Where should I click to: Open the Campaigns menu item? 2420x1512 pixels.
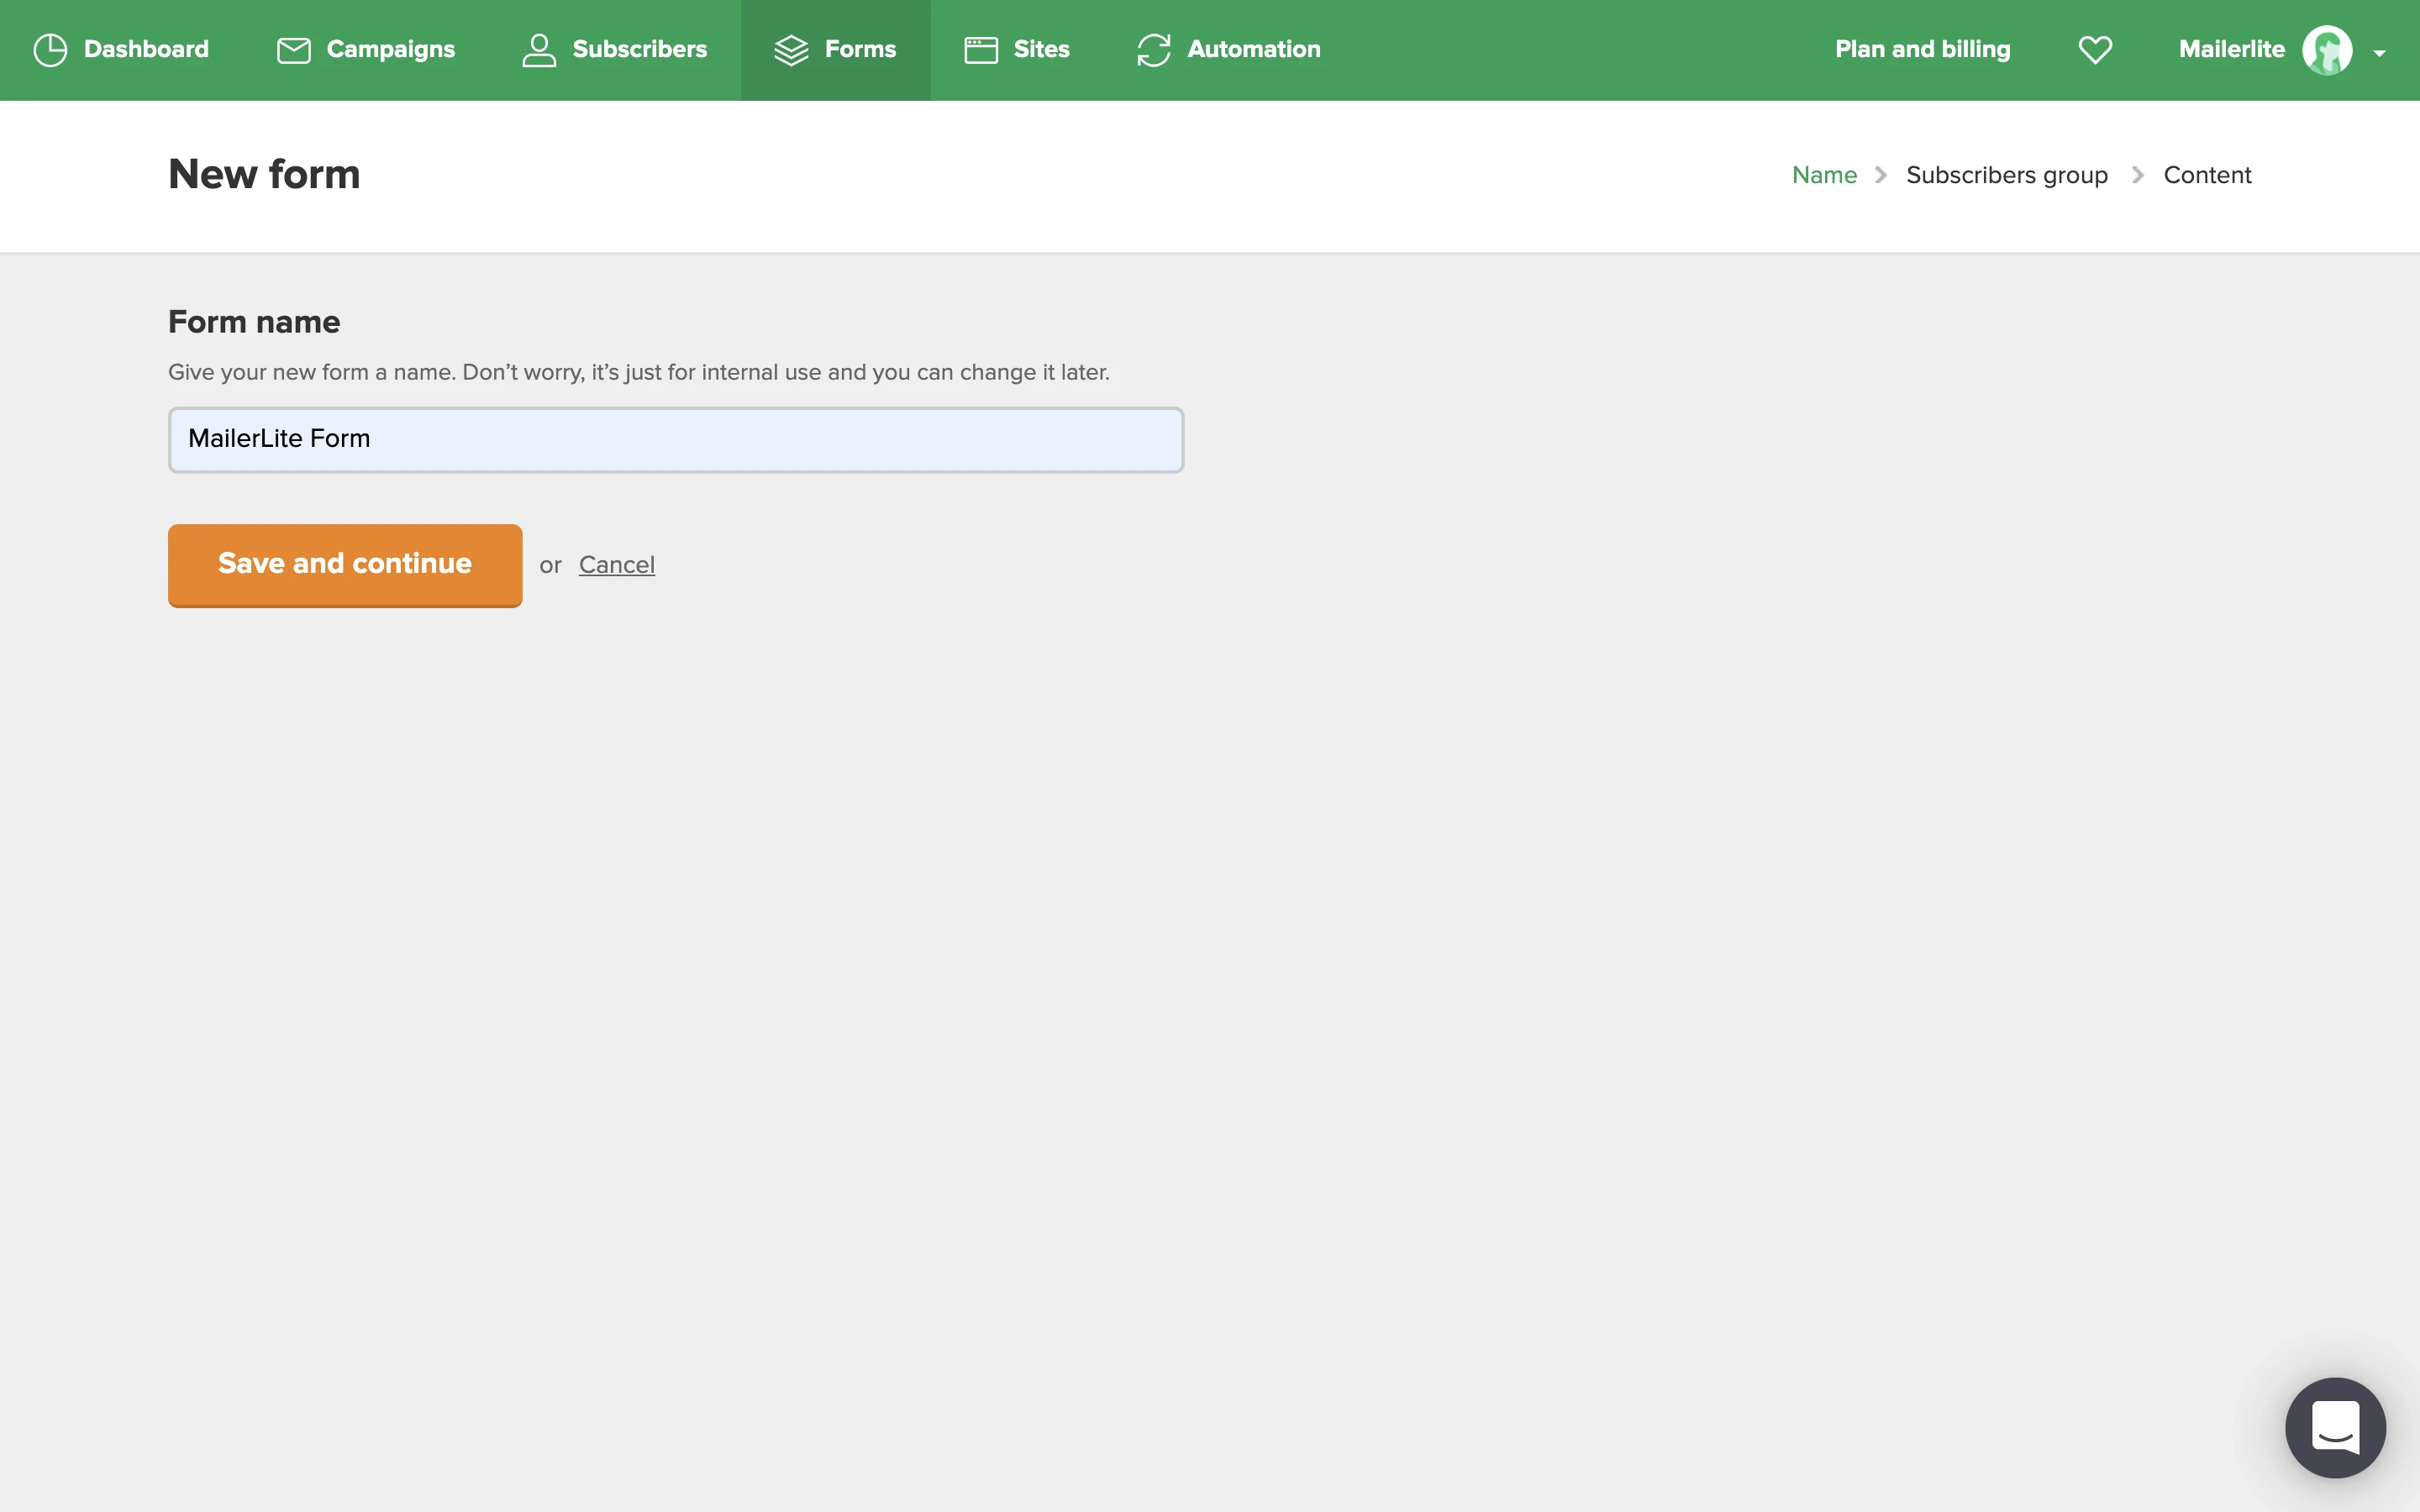click(x=390, y=50)
